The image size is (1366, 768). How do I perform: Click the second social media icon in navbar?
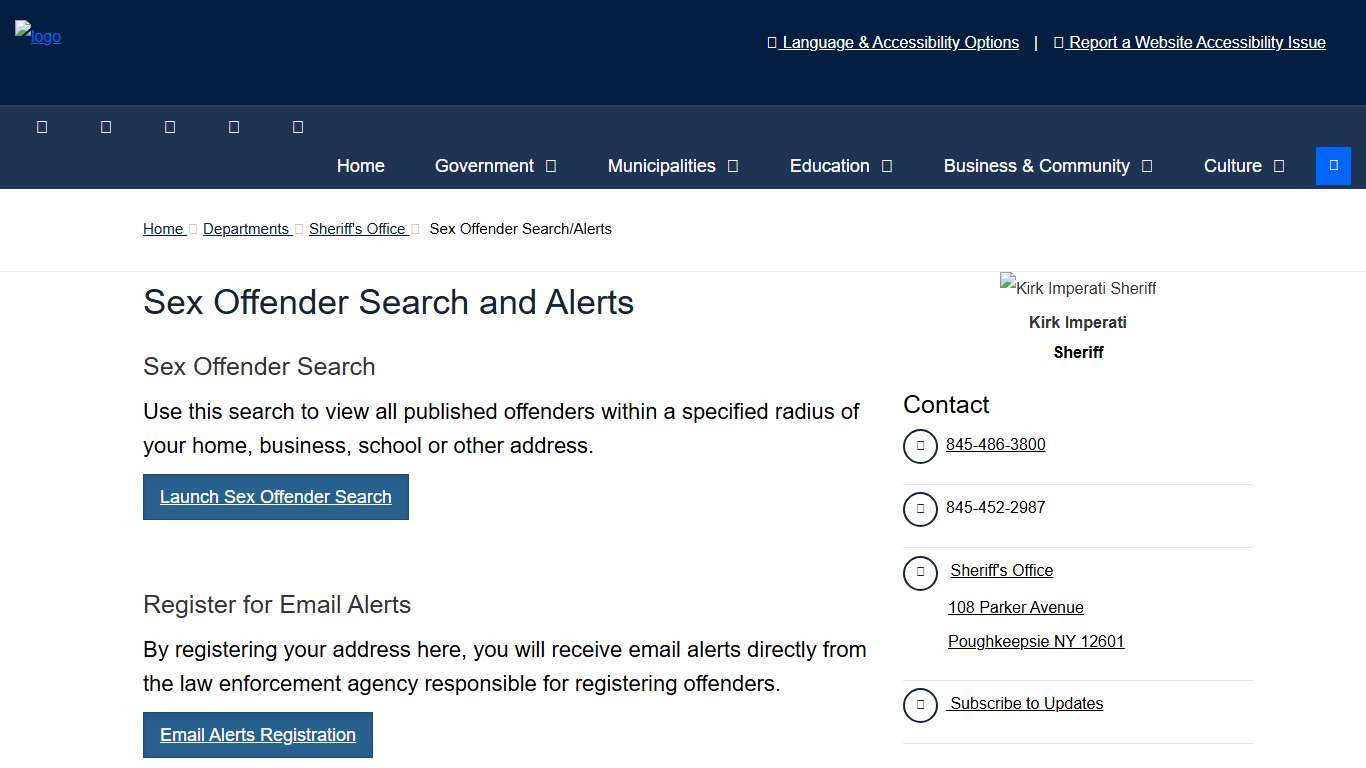click(x=106, y=126)
